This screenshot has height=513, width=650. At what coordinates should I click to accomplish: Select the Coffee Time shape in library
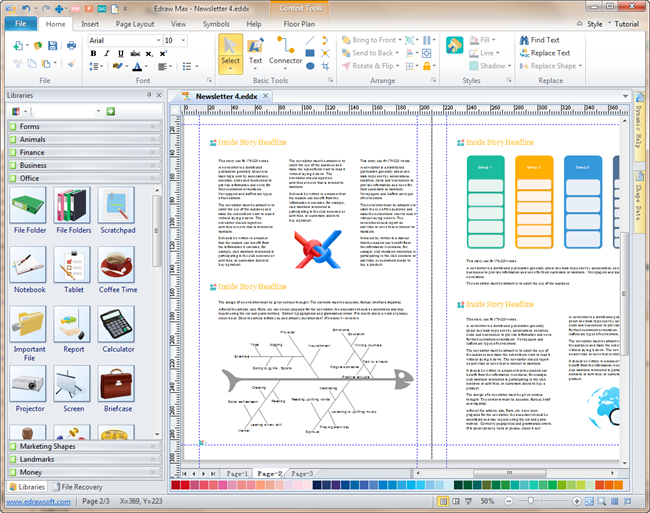click(x=117, y=267)
